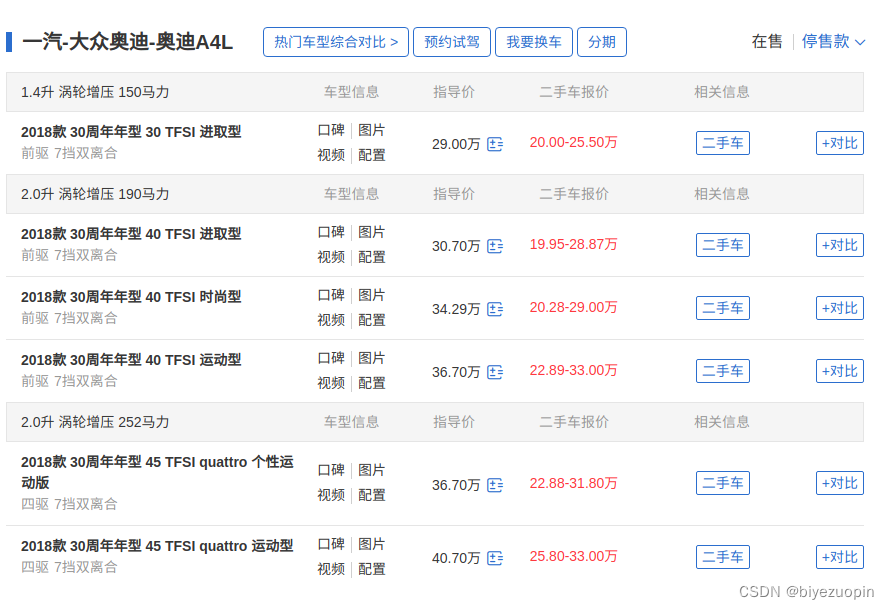889x609 pixels.
Task: Open 口碑 link for 45 TFSI quattro 个性运动版
Action: click(331, 471)
